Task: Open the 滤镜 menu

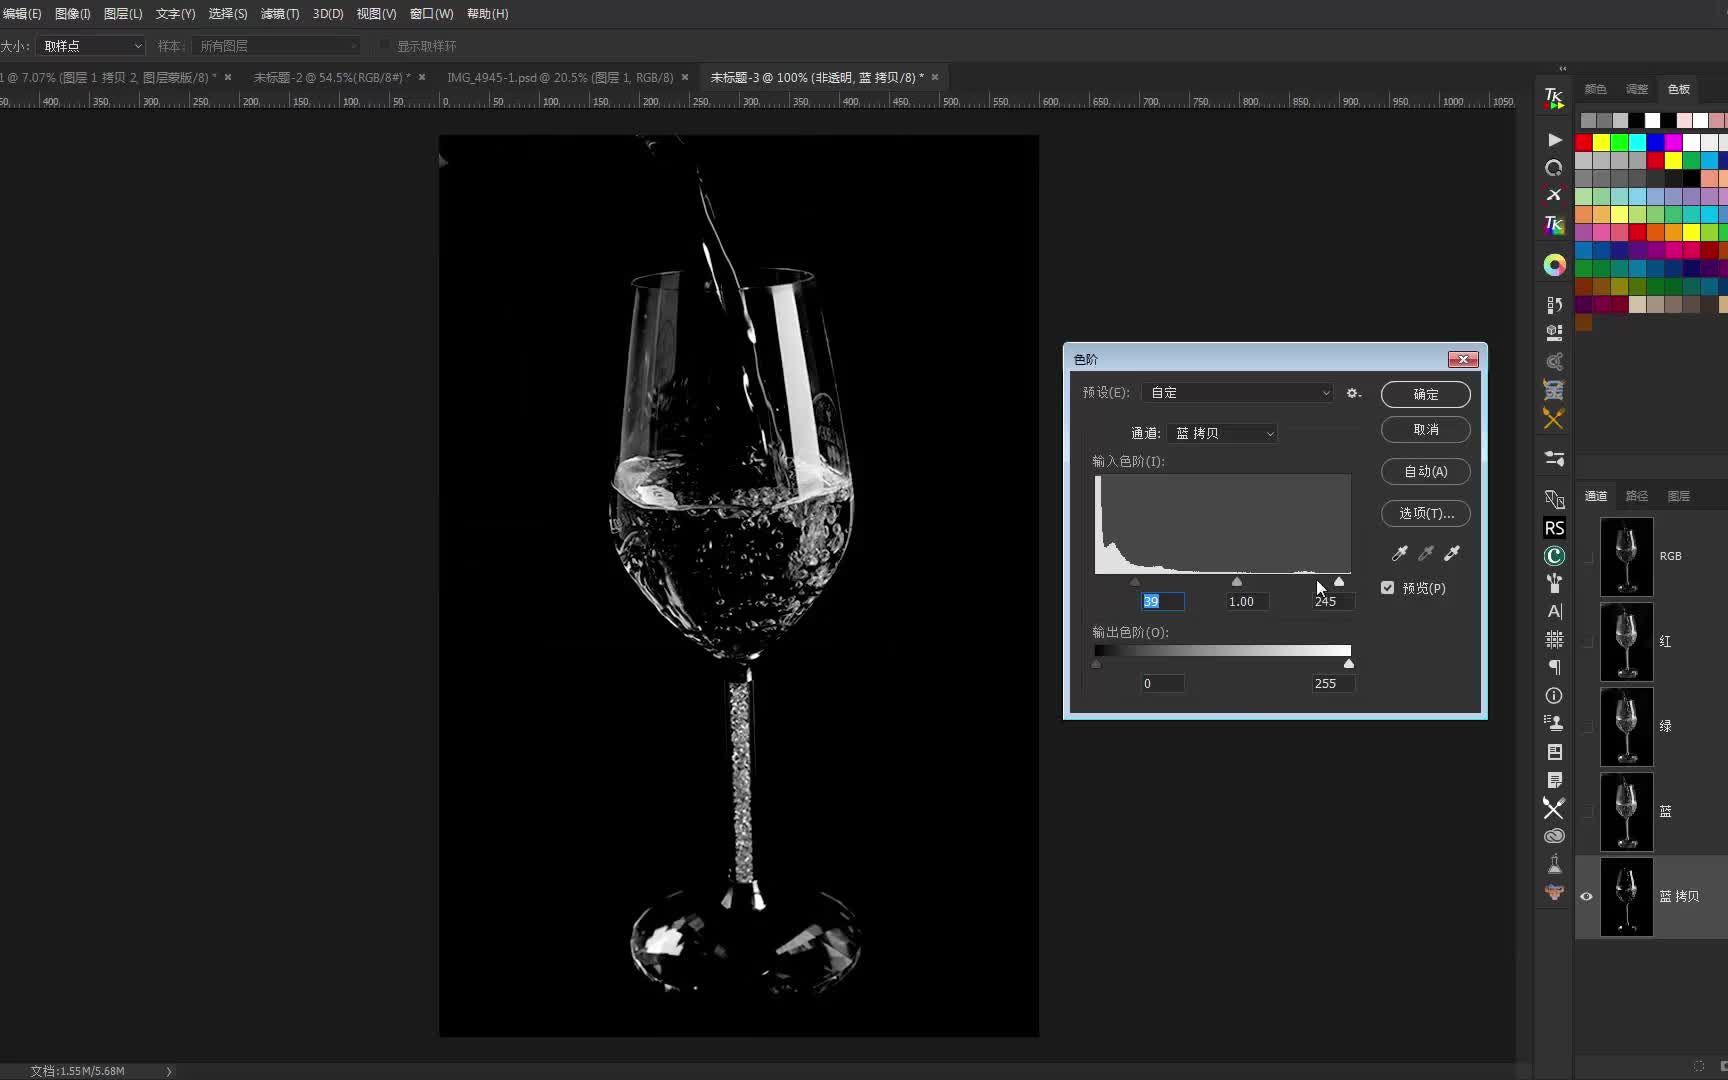Action: [279, 14]
